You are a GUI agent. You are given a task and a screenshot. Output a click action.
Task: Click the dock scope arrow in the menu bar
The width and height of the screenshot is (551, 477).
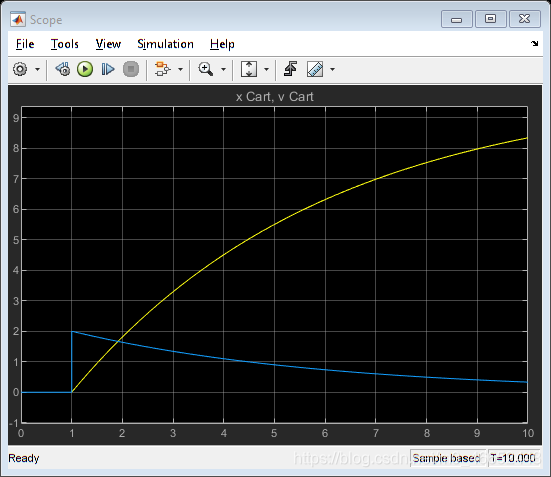click(x=534, y=43)
